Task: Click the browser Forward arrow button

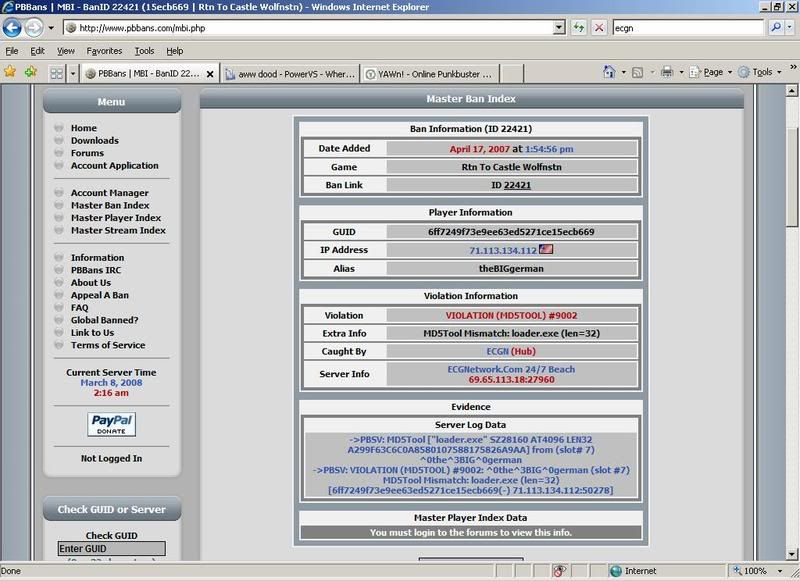Action: pyautogui.click(x=34, y=28)
